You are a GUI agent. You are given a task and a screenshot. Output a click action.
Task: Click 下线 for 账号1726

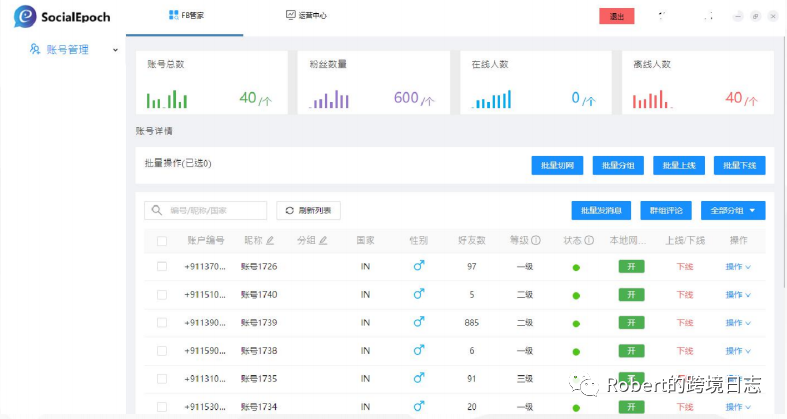tap(685, 266)
